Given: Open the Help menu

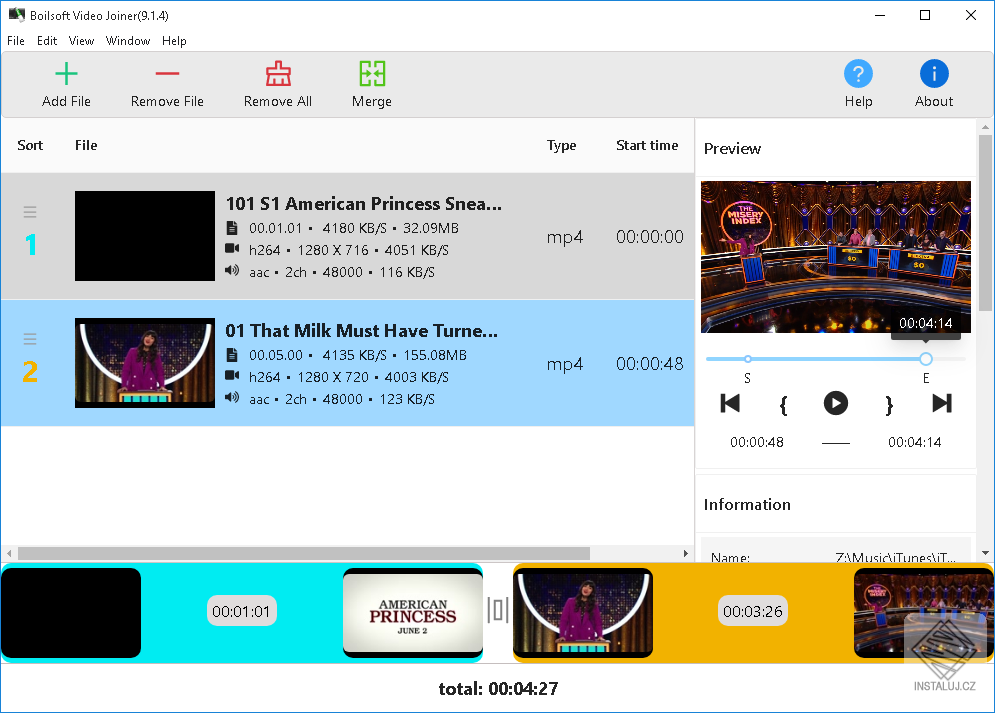Looking at the screenshot, I should (174, 41).
